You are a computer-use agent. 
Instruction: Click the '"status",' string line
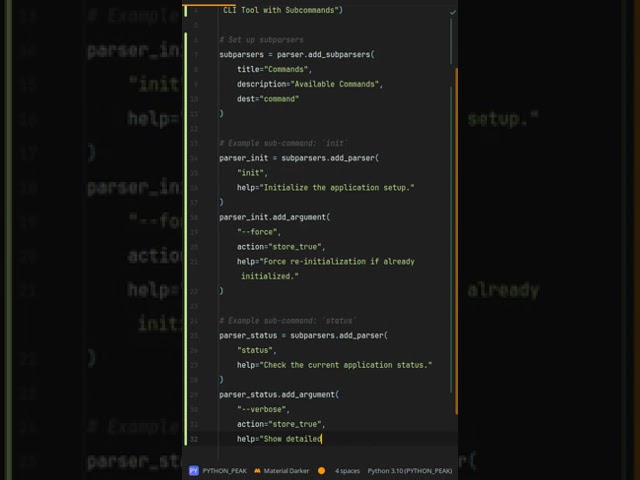pos(257,350)
